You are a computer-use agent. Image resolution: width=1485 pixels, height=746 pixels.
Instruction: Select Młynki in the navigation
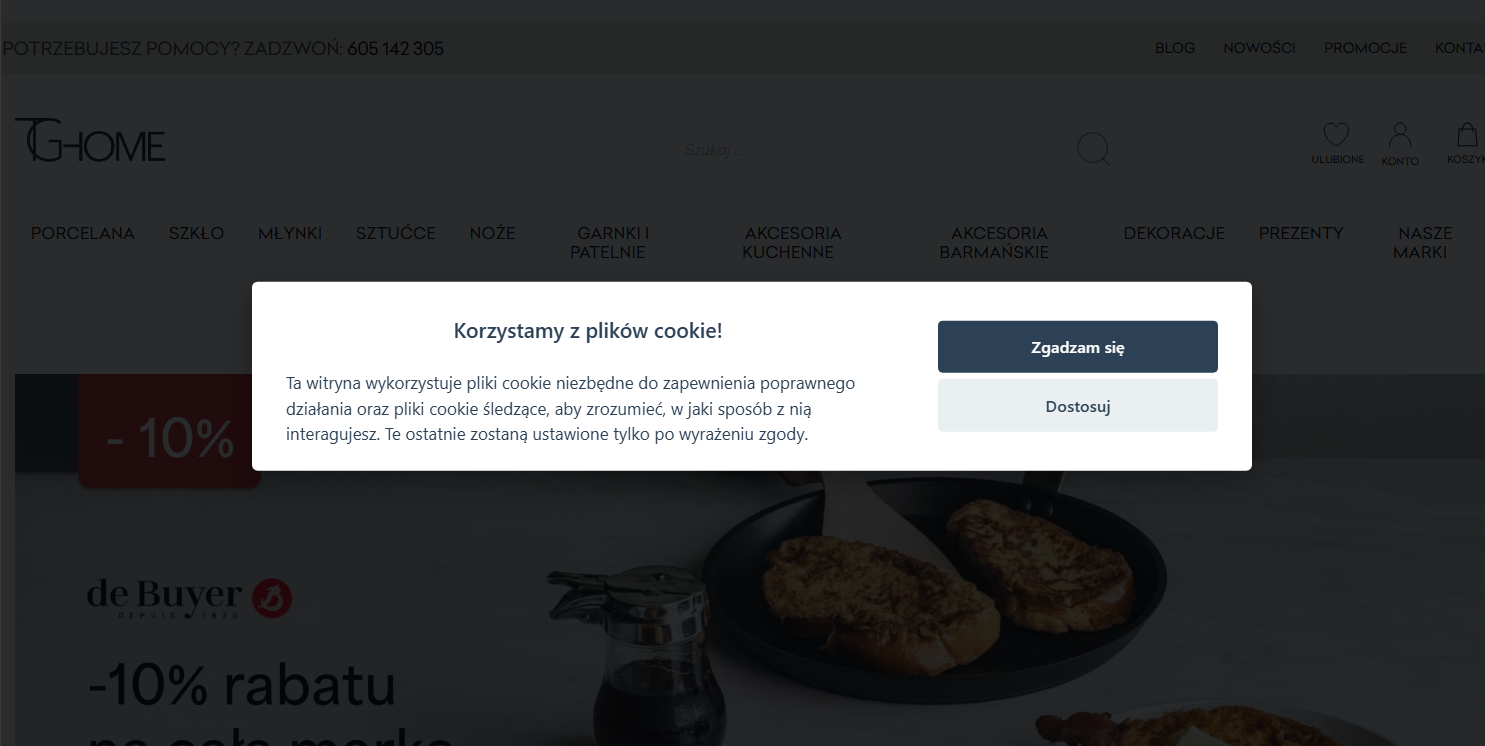290,233
